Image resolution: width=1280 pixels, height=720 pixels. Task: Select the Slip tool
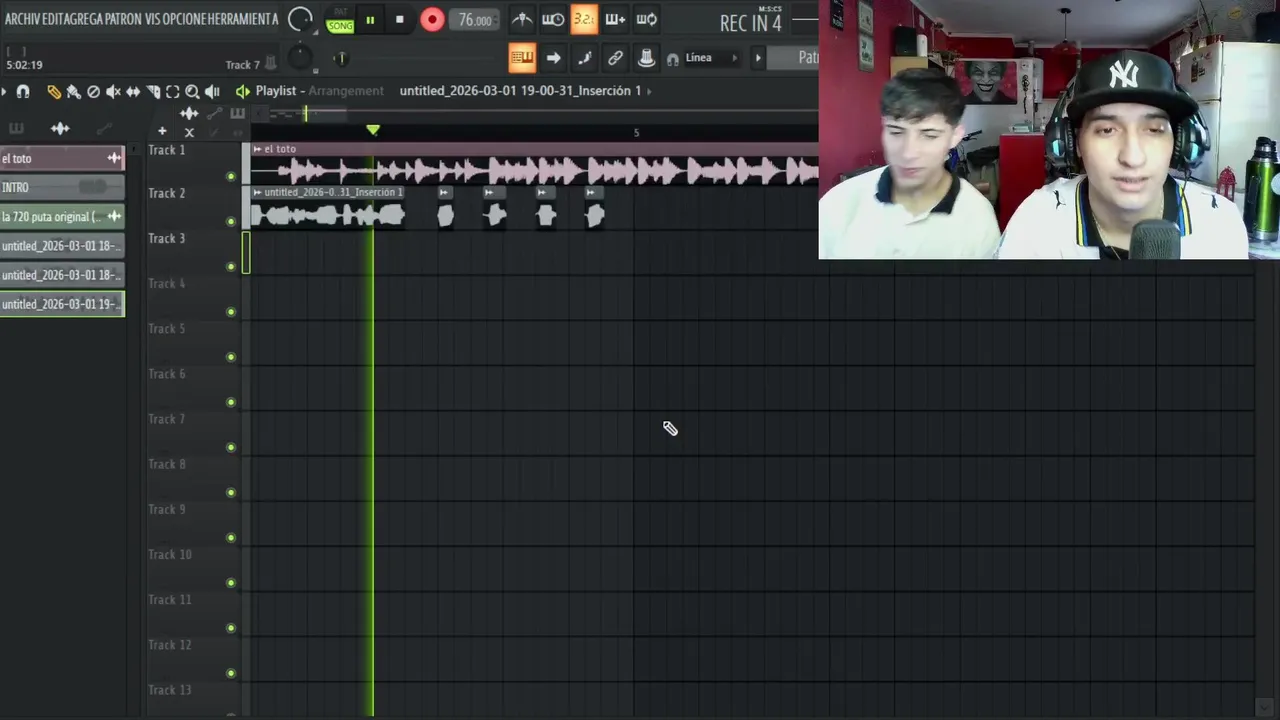pyautogui.click(x=133, y=92)
